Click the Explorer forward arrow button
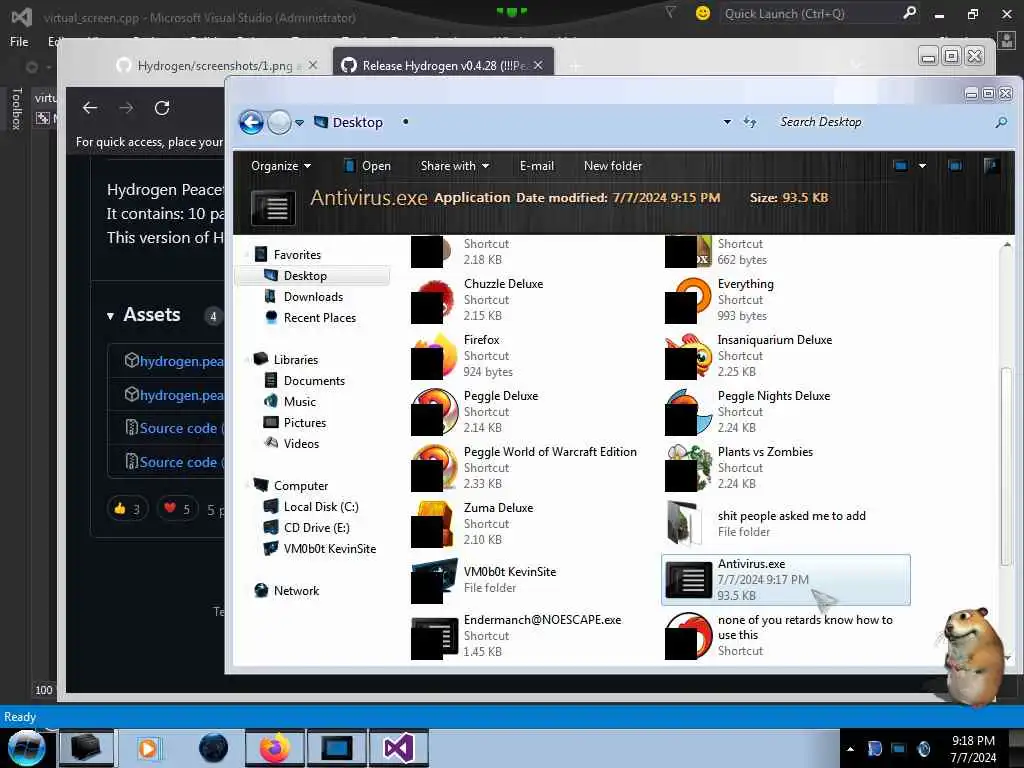1024x768 pixels. coord(280,122)
